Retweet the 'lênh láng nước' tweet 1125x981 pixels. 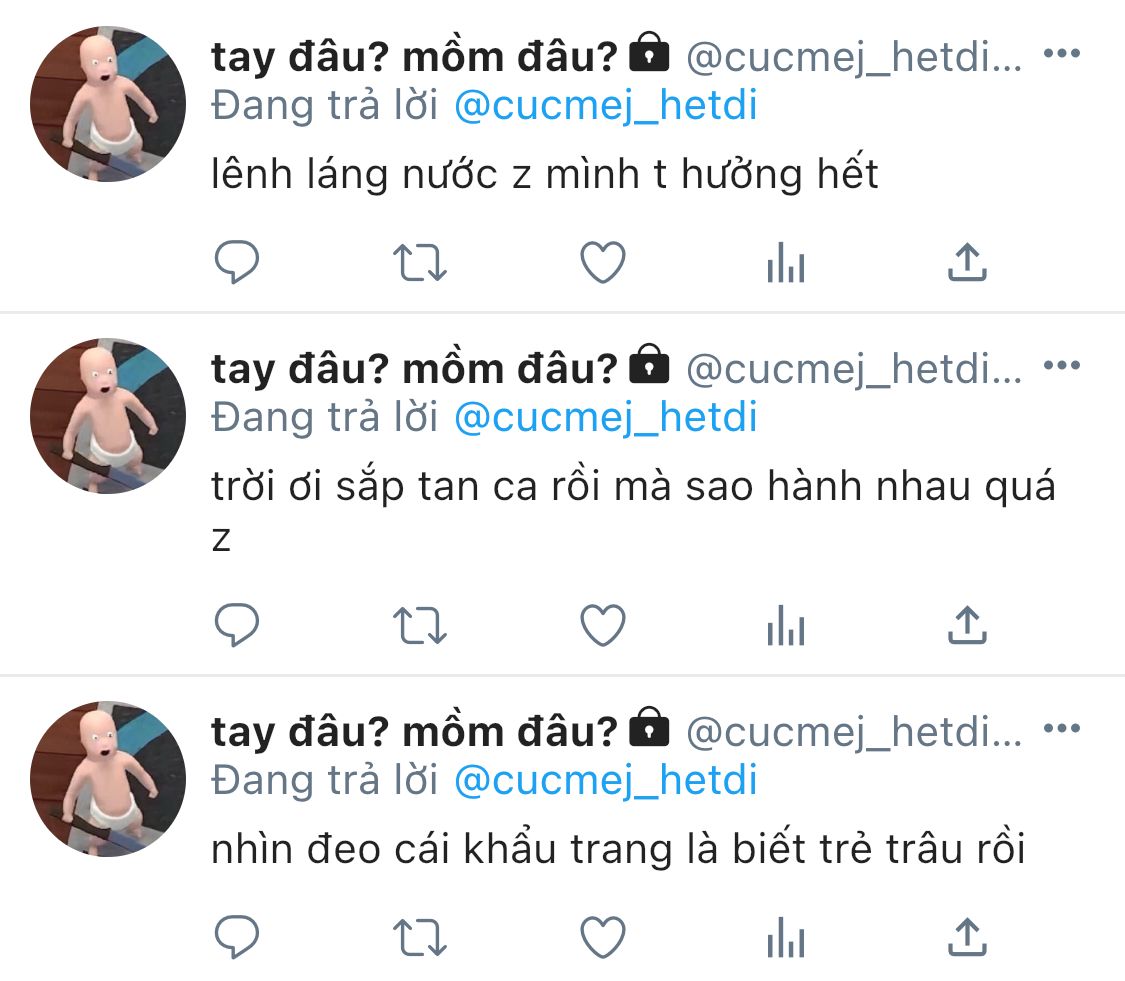click(419, 263)
